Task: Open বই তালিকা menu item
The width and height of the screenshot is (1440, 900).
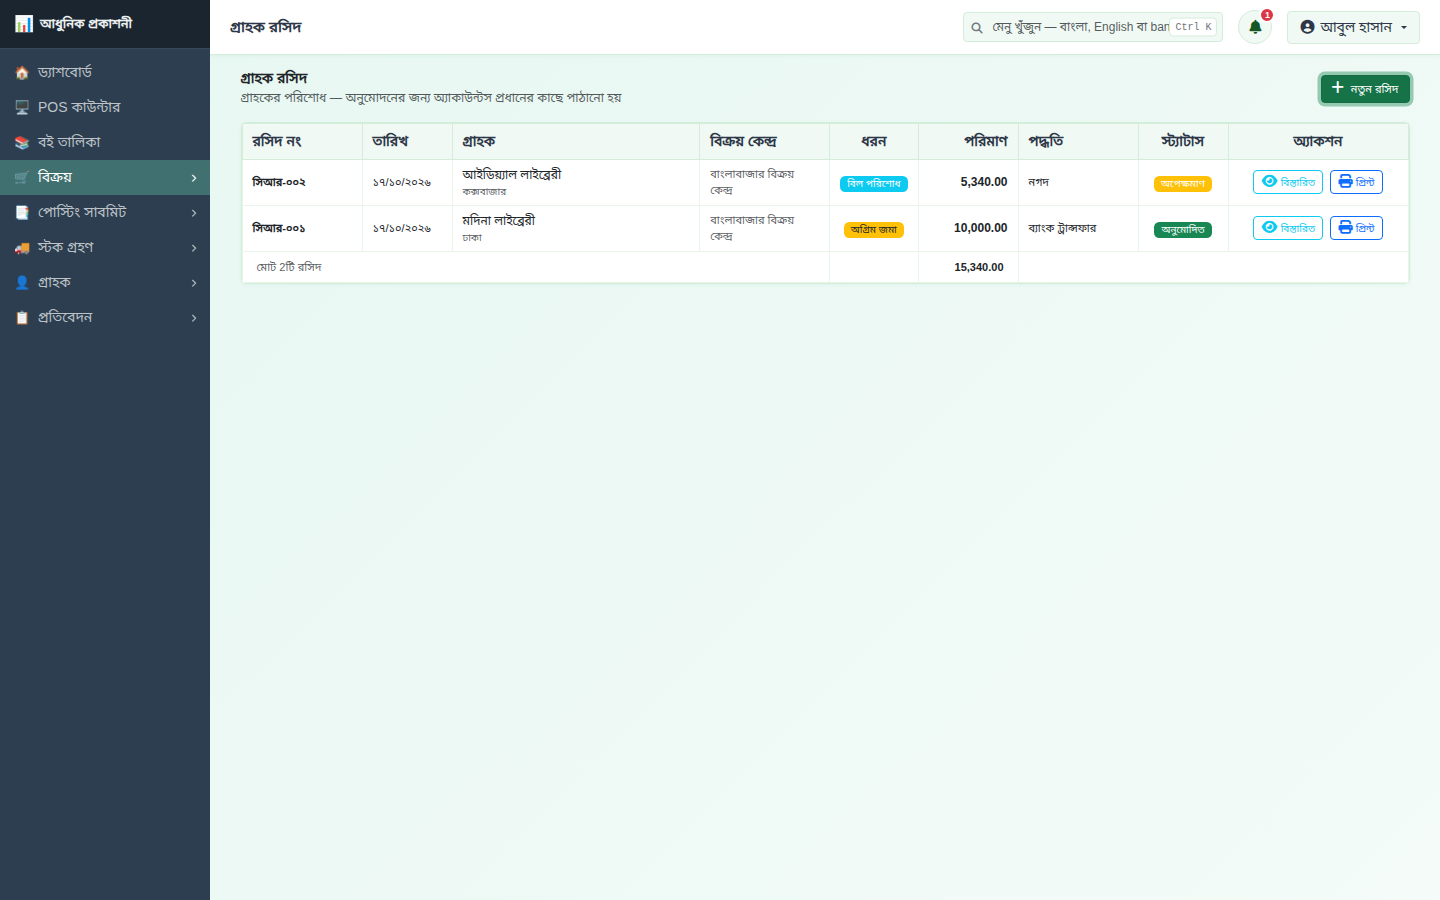Action: [105, 142]
